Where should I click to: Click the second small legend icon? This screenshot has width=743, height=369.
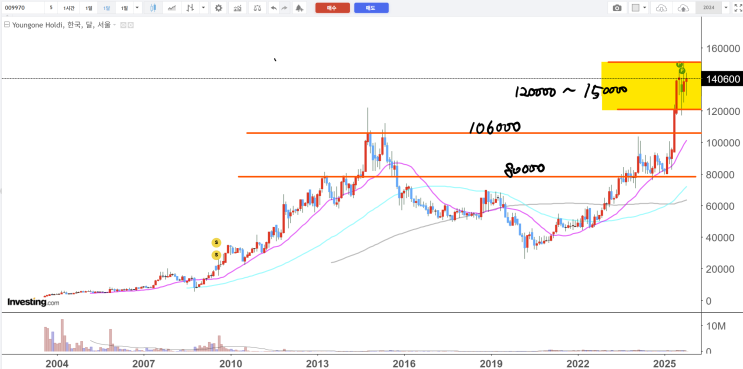point(130,25)
